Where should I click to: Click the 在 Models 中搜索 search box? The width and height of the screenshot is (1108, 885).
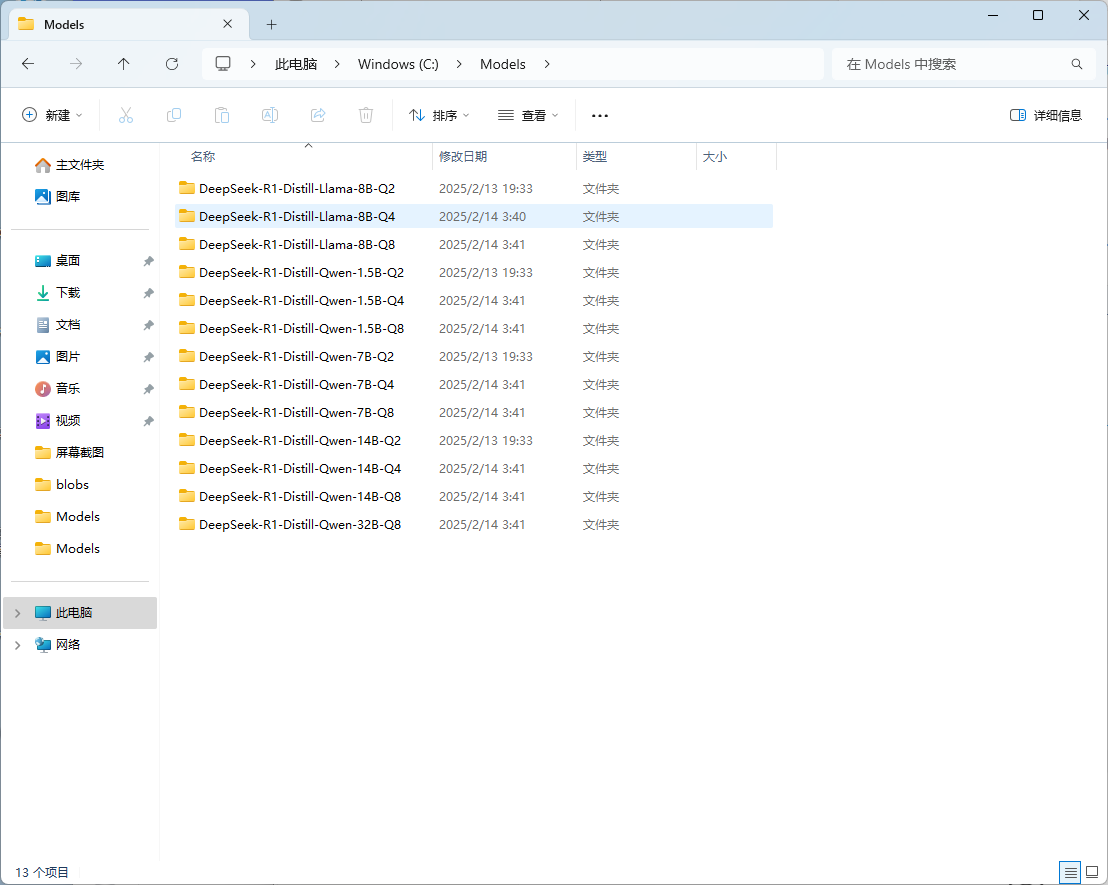click(x=964, y=64)
